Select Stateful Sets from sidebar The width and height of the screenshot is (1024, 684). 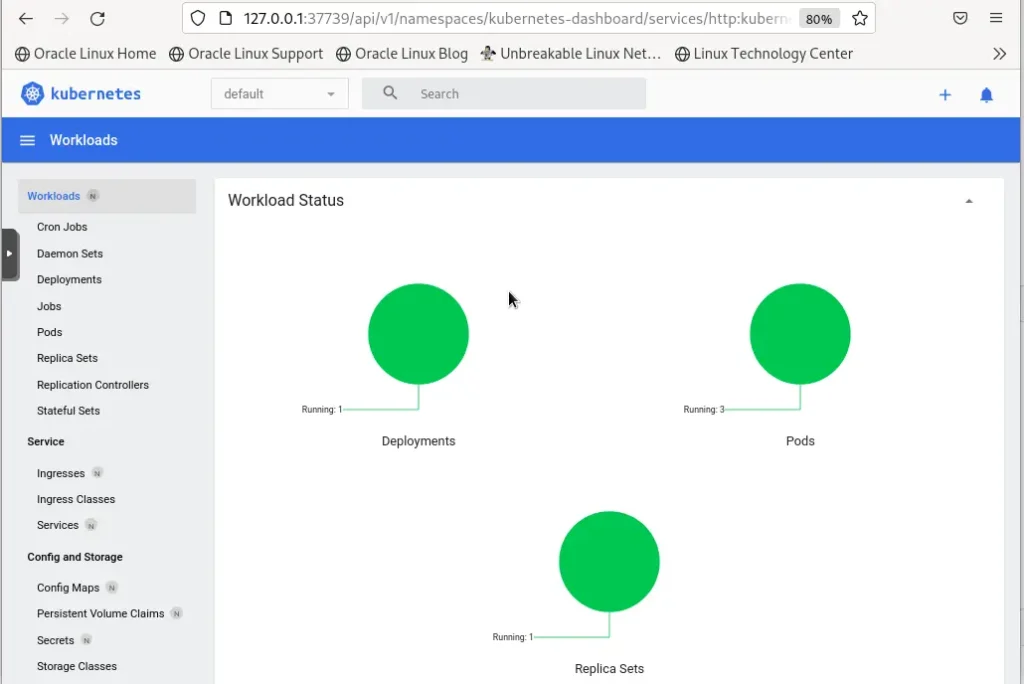coord(68,410)
